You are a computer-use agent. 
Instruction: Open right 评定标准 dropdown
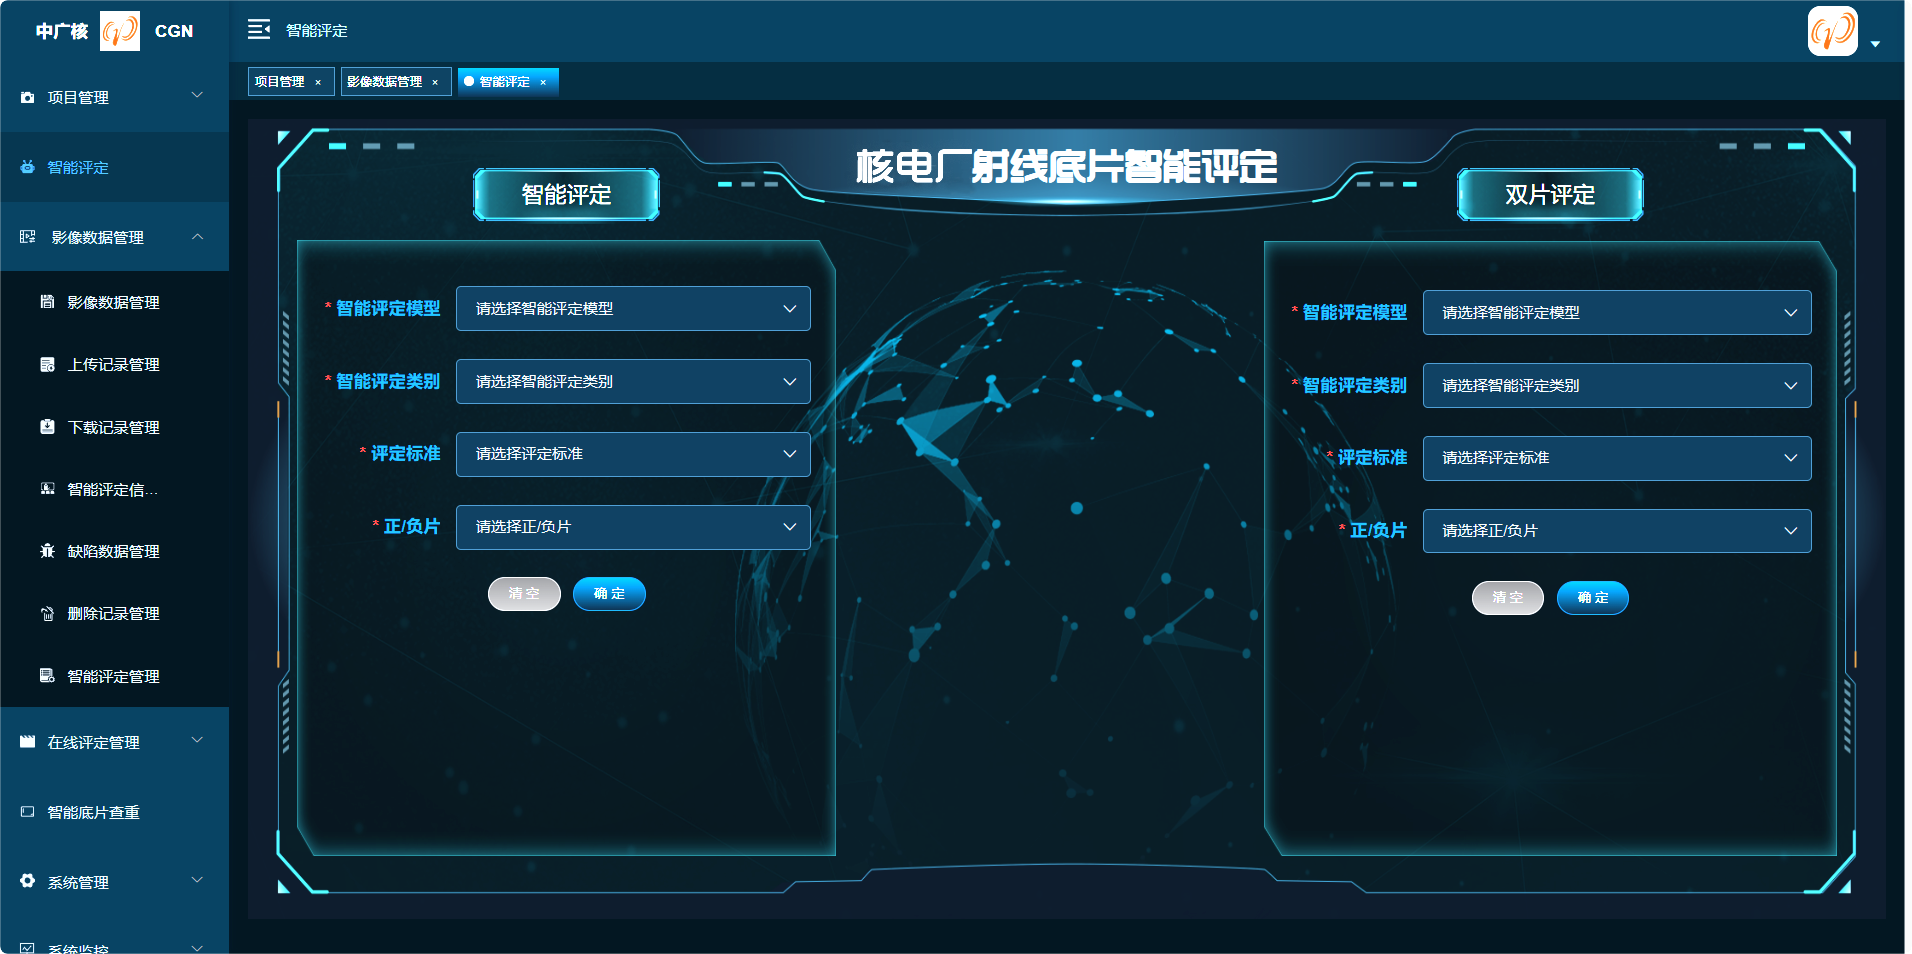pyautogui.click(x=1616, y=458)
